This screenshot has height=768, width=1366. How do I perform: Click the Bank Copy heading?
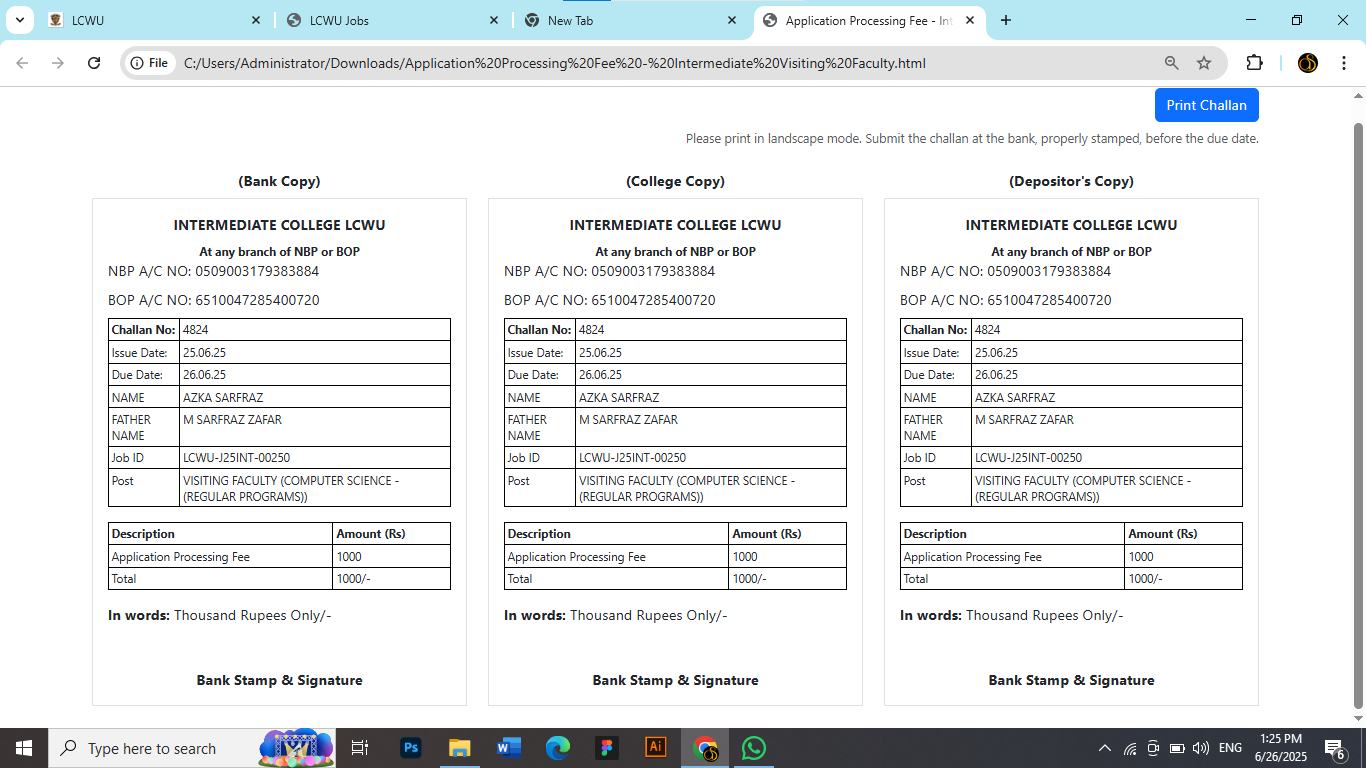(279, 181)
